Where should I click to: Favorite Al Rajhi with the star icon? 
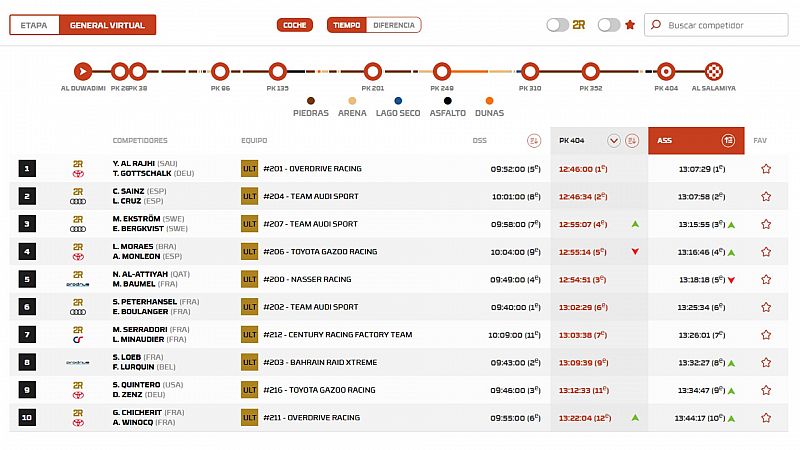pyautogui.click(x=766, y=169)
